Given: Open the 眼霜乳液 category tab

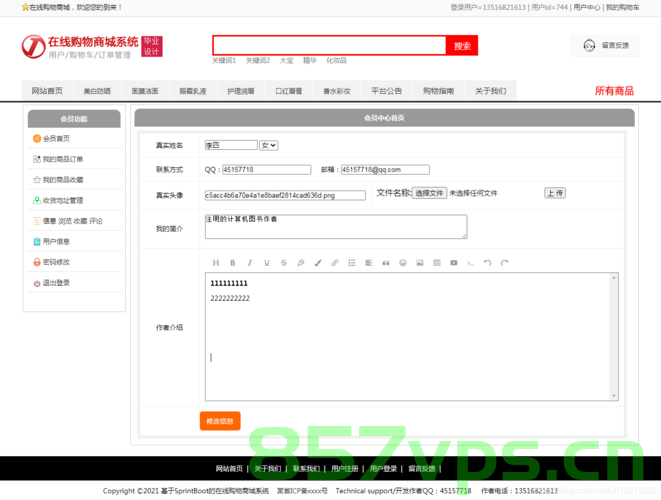Looking at the screenshot, I should [193, 91].
